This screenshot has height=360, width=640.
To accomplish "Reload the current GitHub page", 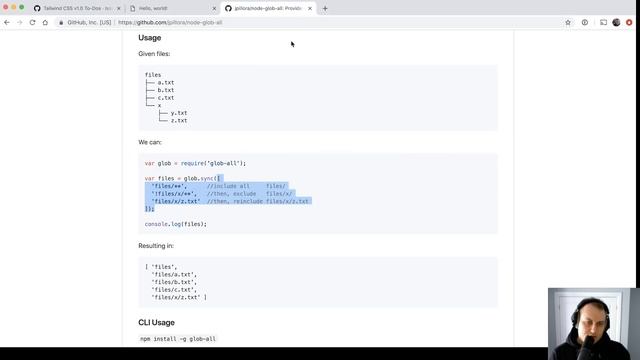I will point(32,22).
